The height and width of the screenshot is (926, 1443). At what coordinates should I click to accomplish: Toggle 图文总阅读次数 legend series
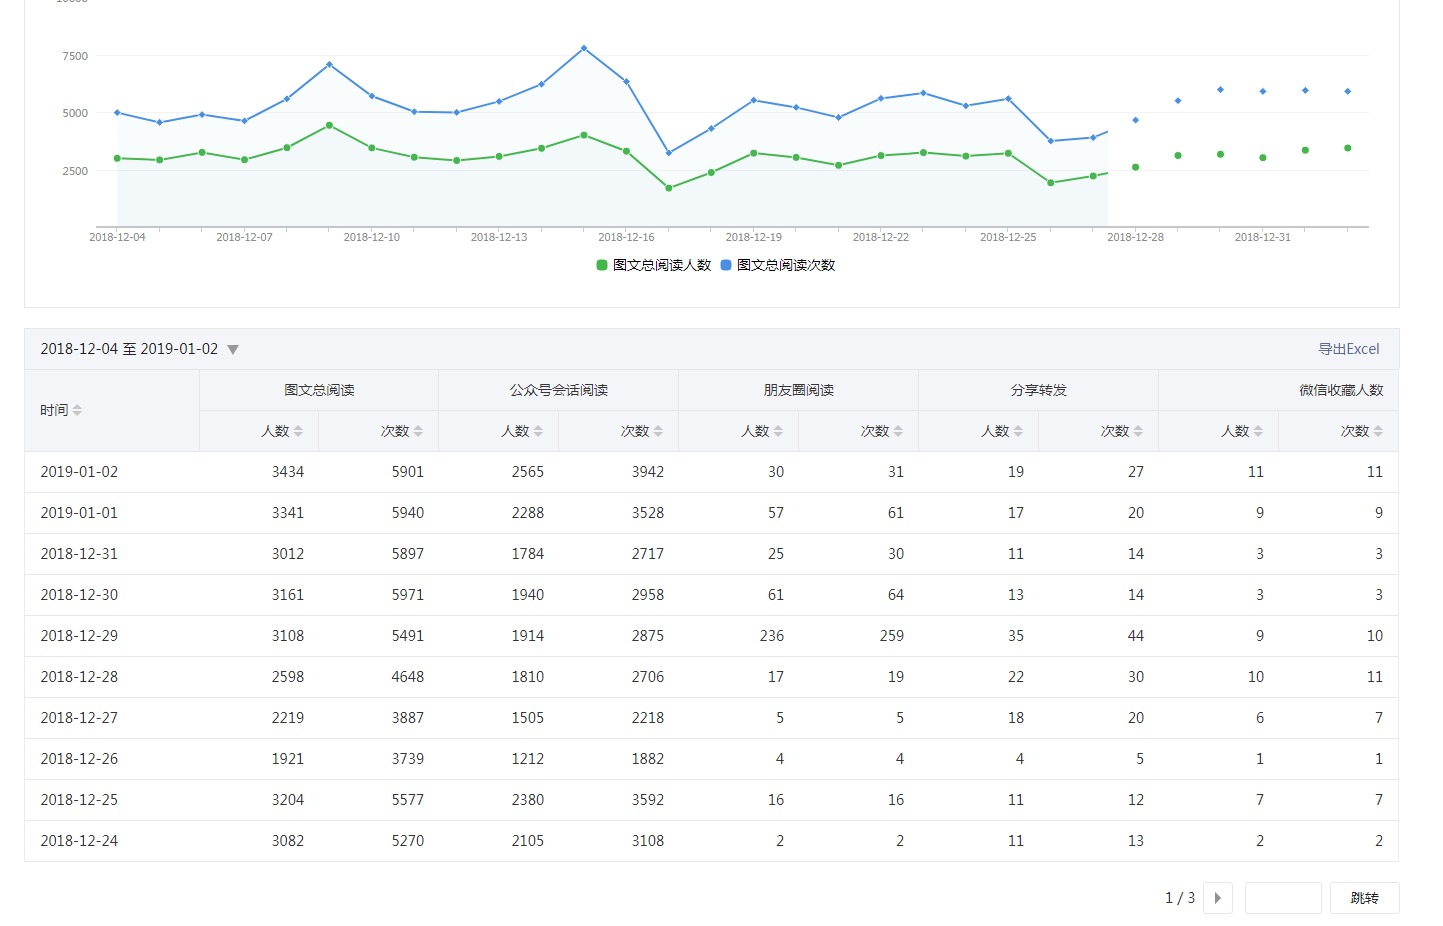(778, 265)
